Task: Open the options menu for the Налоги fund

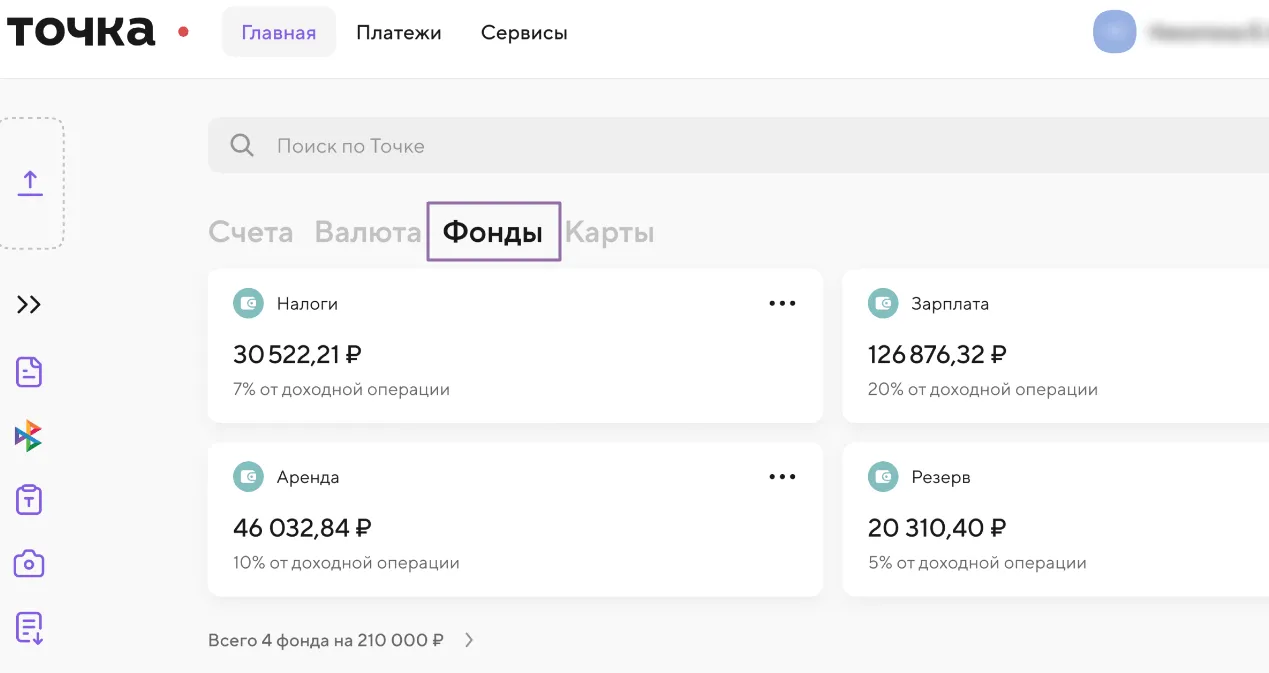Action: 782,303
